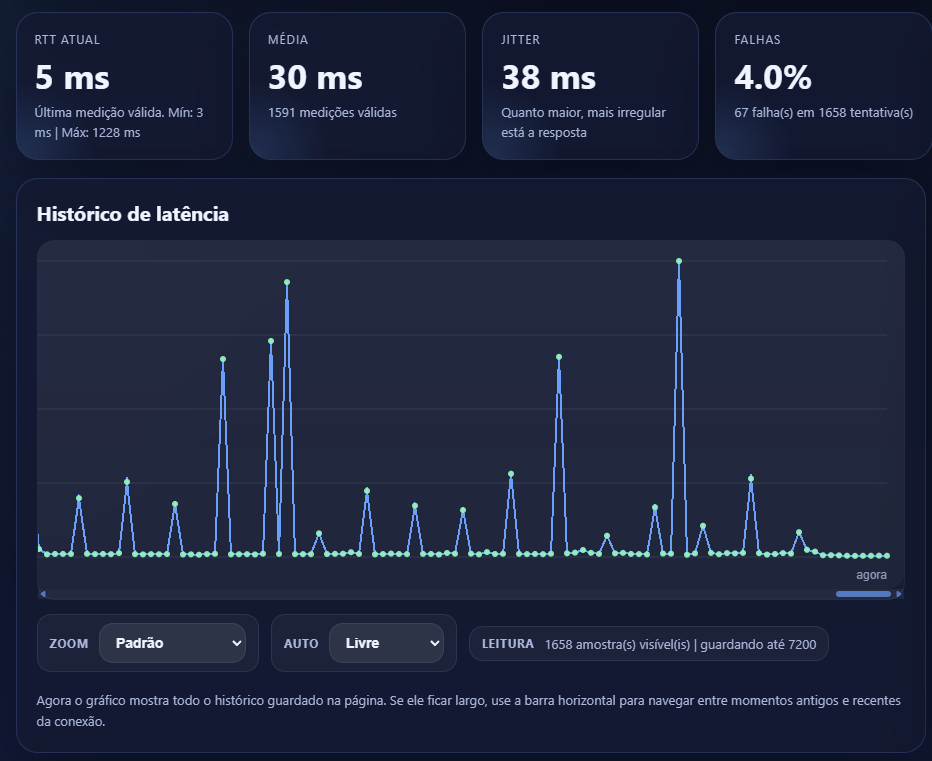
Task: Click the "67 falha(s) em 1658 tentativa(s)" text
Action: click(822, 112)
